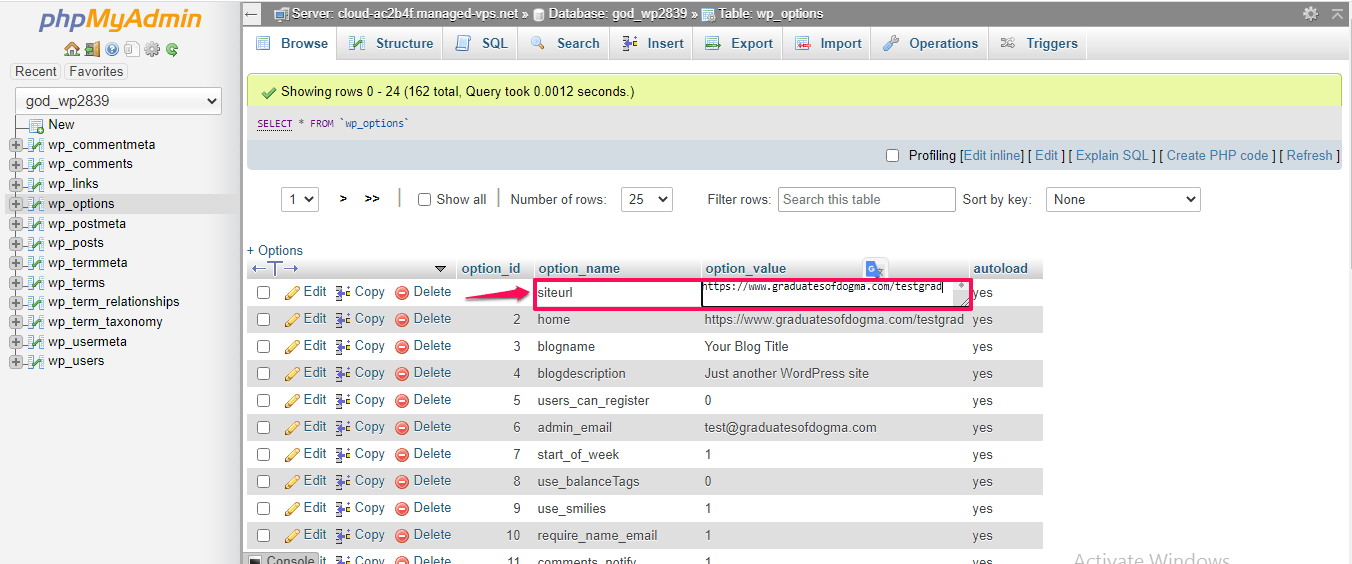This screenshot has height=564, width=1352.
Task: Expand the wp_postmeta tree node
Action: coord(15,224)
